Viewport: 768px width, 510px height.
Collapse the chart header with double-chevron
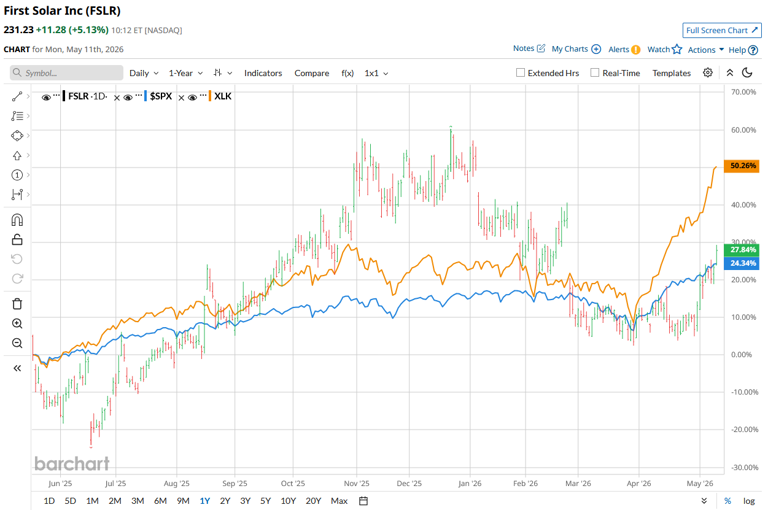(729, 73)
